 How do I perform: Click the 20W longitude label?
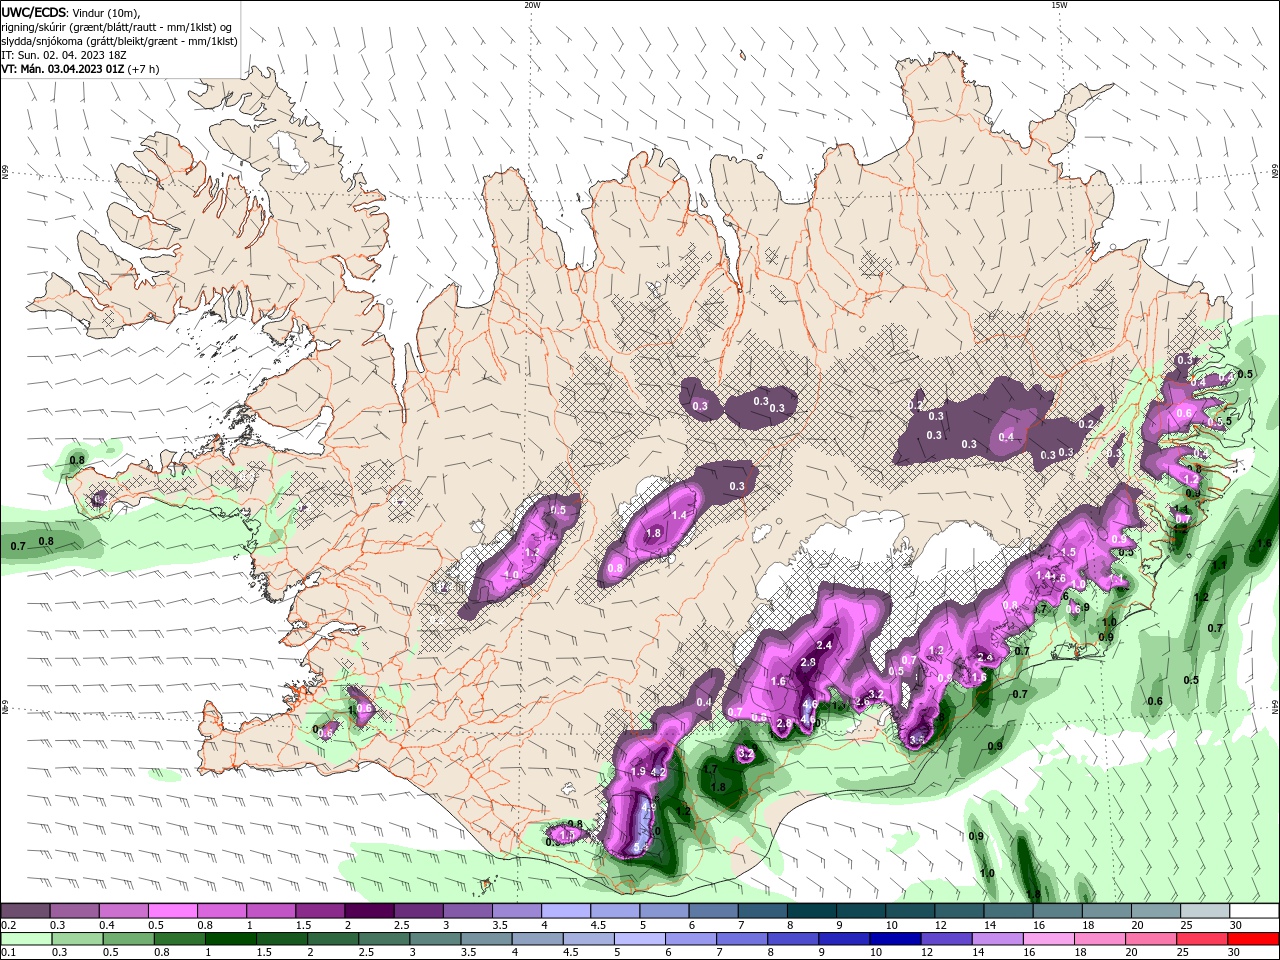pos(532,5)
